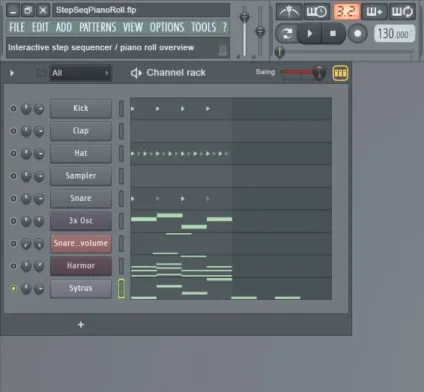Mute the Hat channel
Viewport: 424px width, 392px height.
tap(13, 153)
